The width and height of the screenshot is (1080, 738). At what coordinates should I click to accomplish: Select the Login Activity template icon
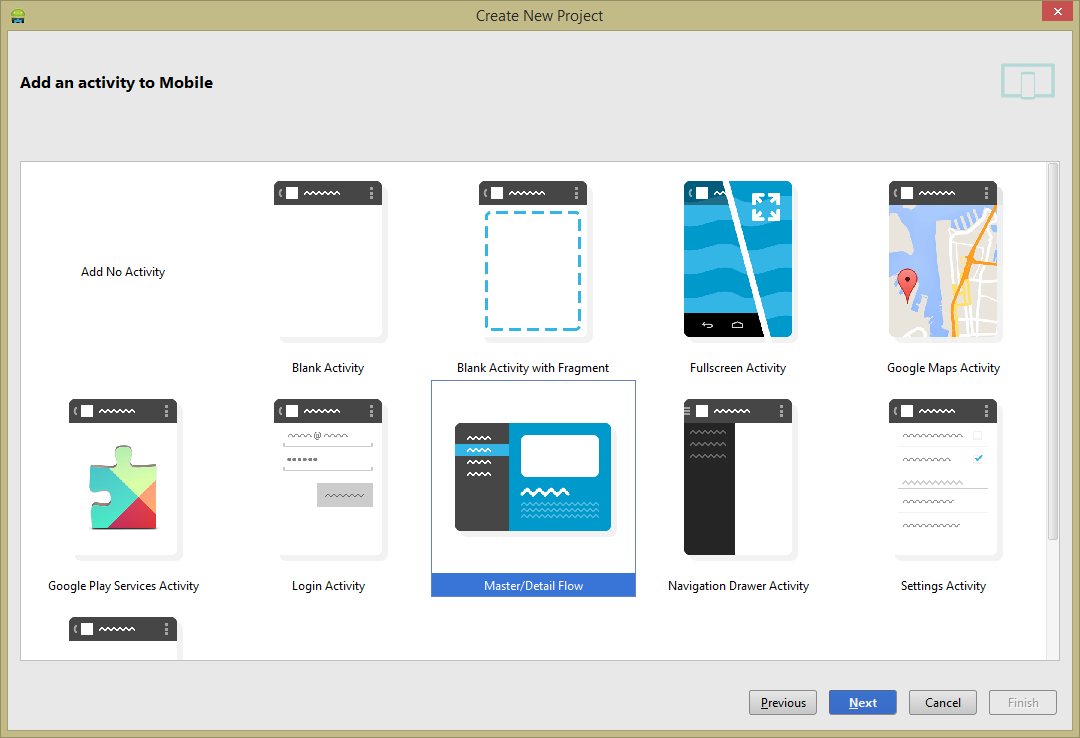(328, 480)
